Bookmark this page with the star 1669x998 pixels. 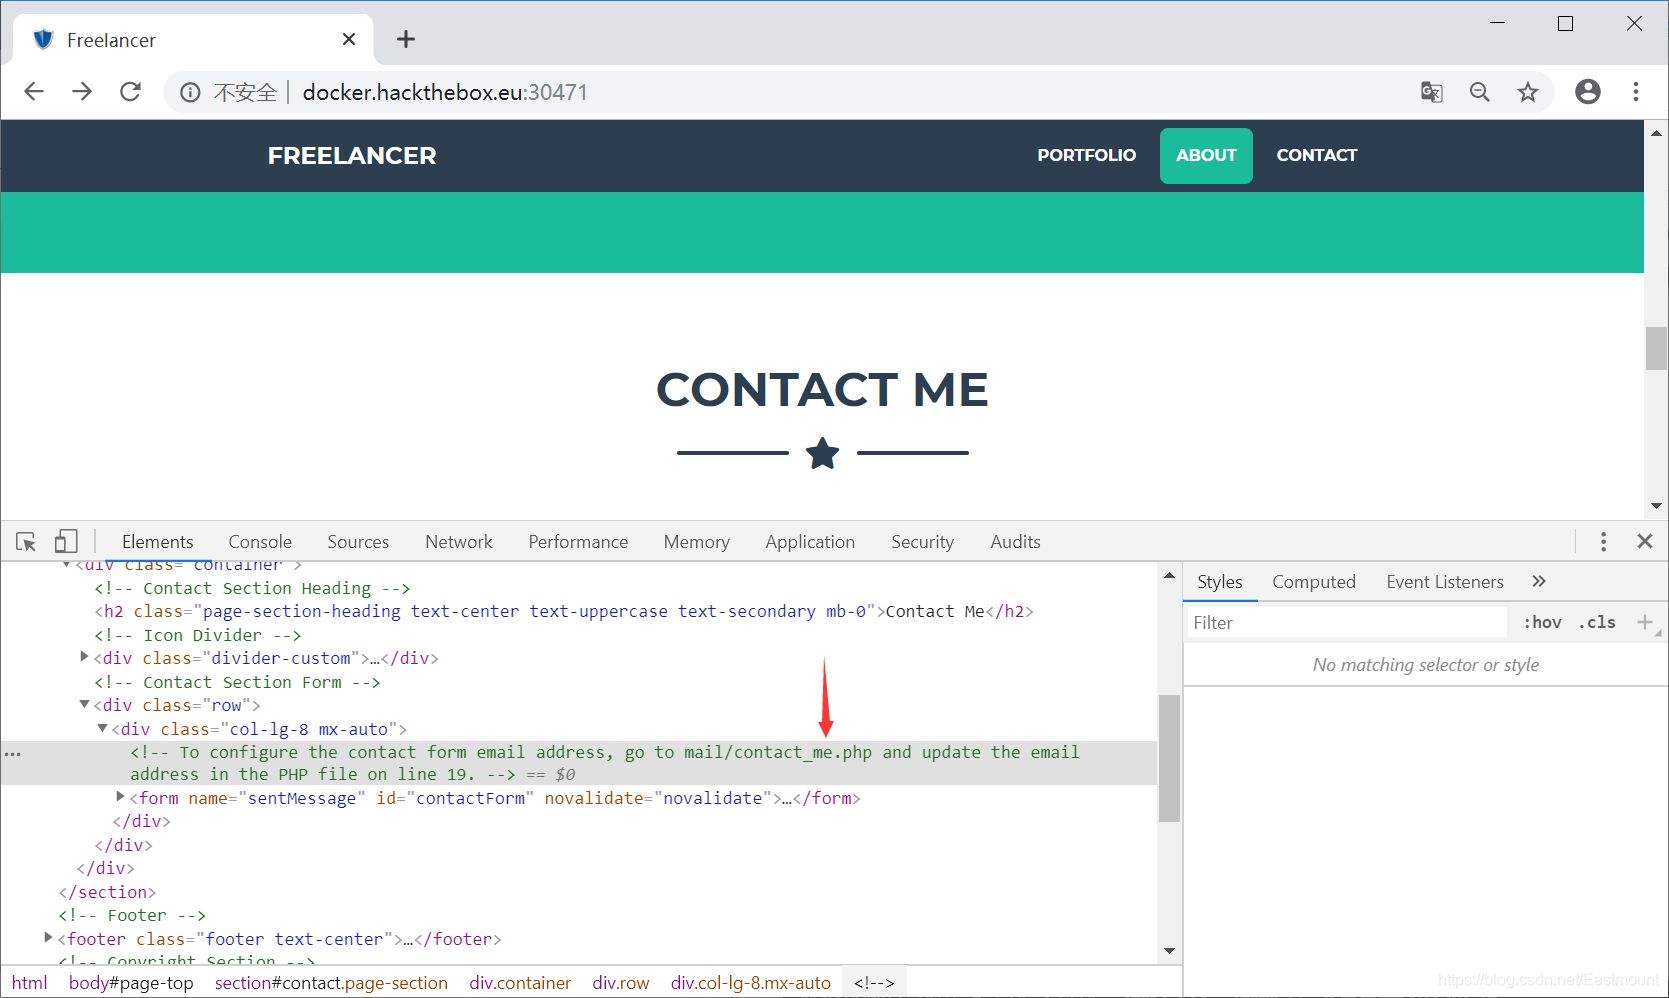tap(1528, 92)
